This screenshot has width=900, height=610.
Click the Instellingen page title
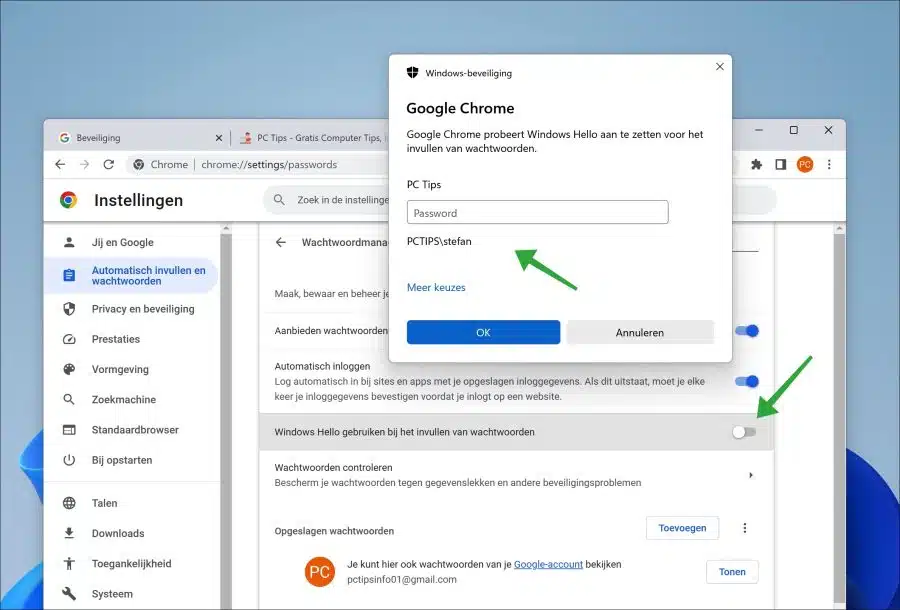coord(138,200)
